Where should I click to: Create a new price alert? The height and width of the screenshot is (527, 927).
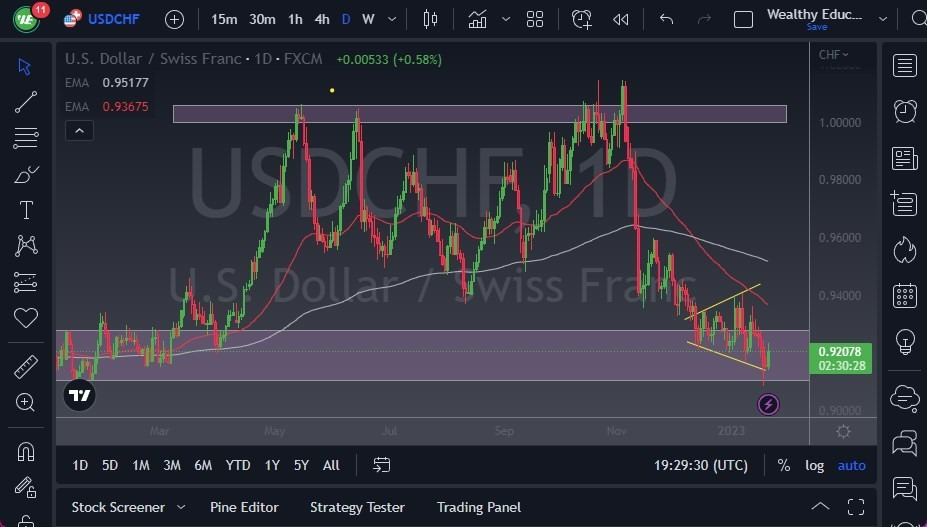(581, 20)
